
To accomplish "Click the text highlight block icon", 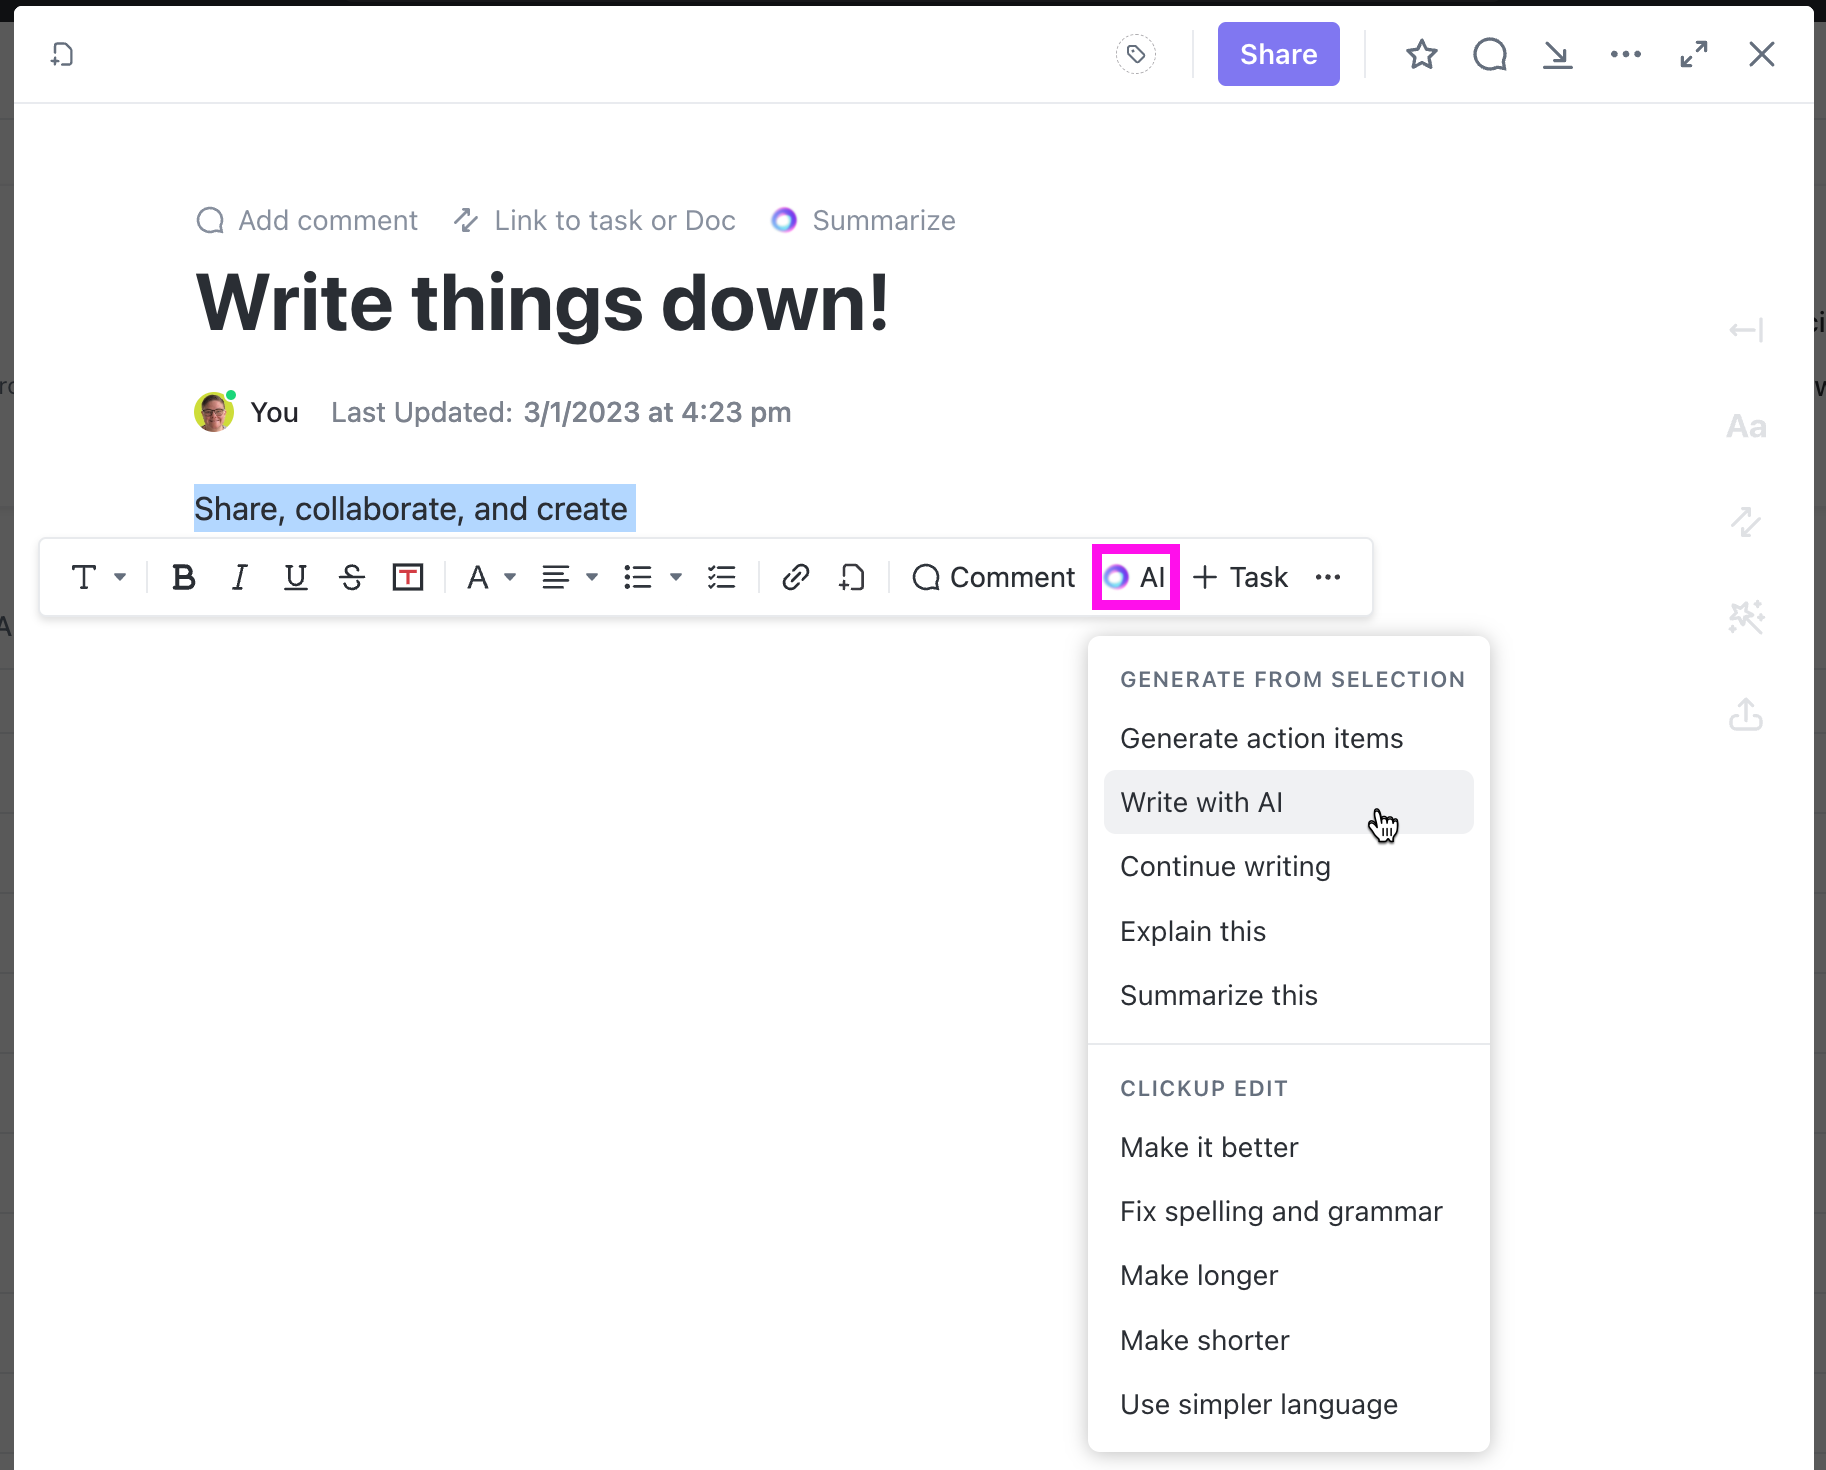I will pos(408,577).
